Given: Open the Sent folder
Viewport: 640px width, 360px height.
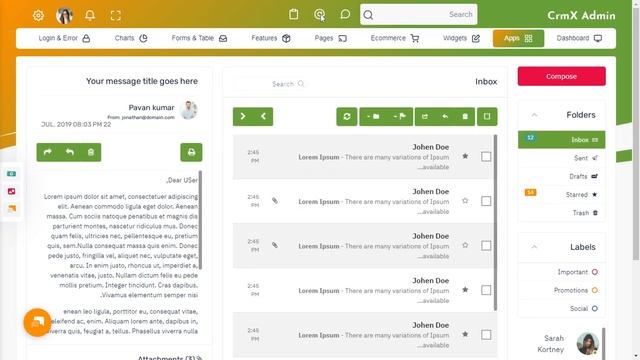Looking at the screenshot, I should 562,158.
